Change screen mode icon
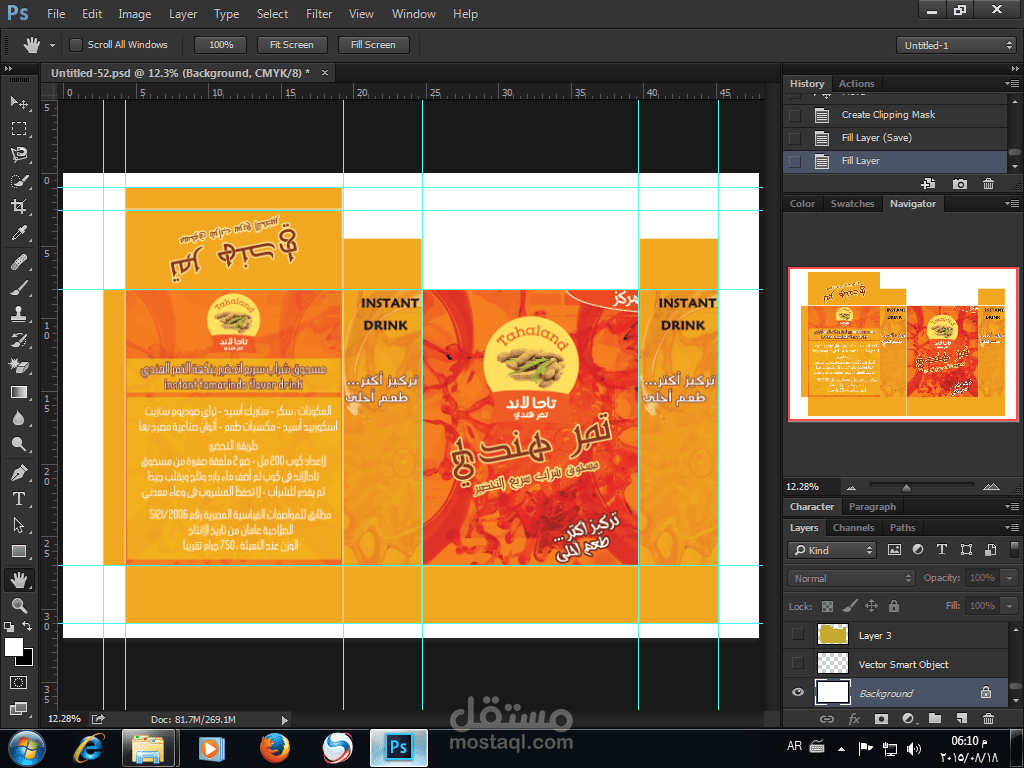The image size is (1024, 768). pyautogui.click(x=19, y=709)
